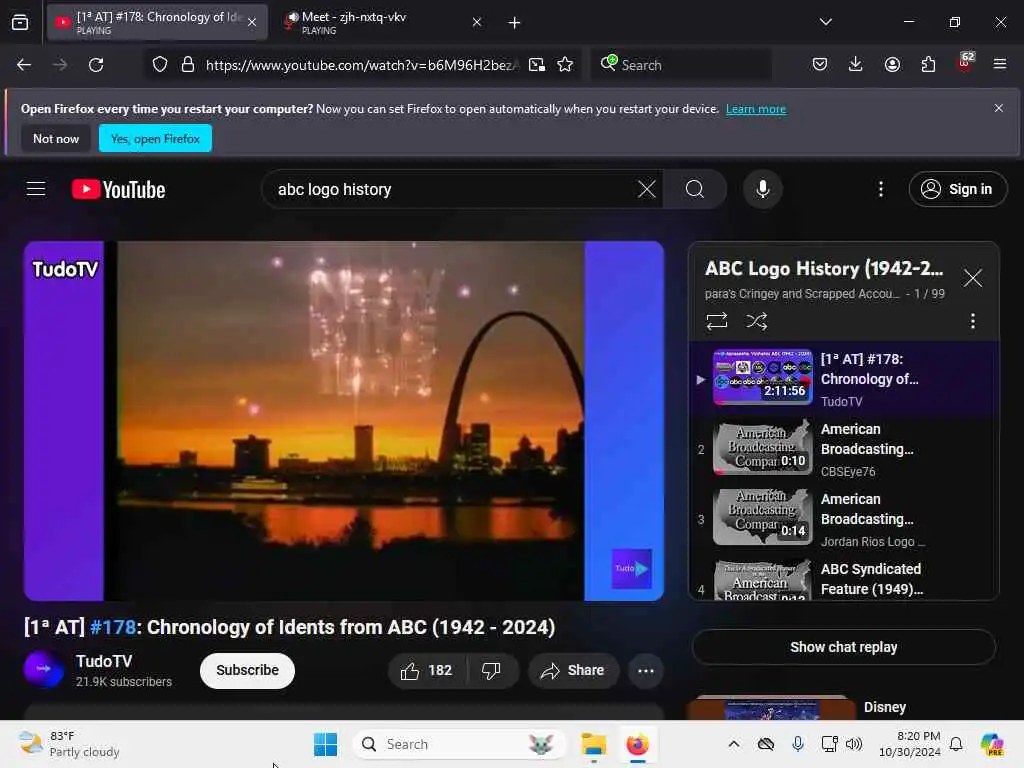Expand the list all tabs chevron
Screen dimensions: 1024x768
tap(825, 22)
